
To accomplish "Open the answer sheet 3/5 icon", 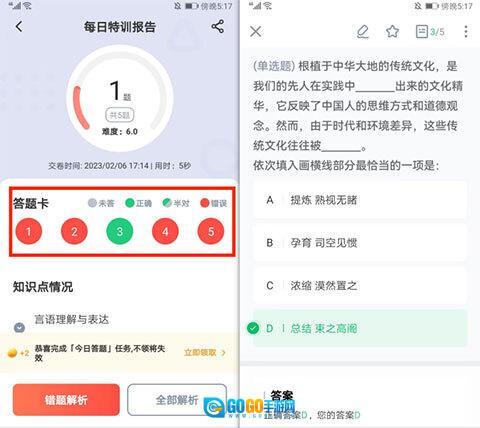I will point(430,32).
